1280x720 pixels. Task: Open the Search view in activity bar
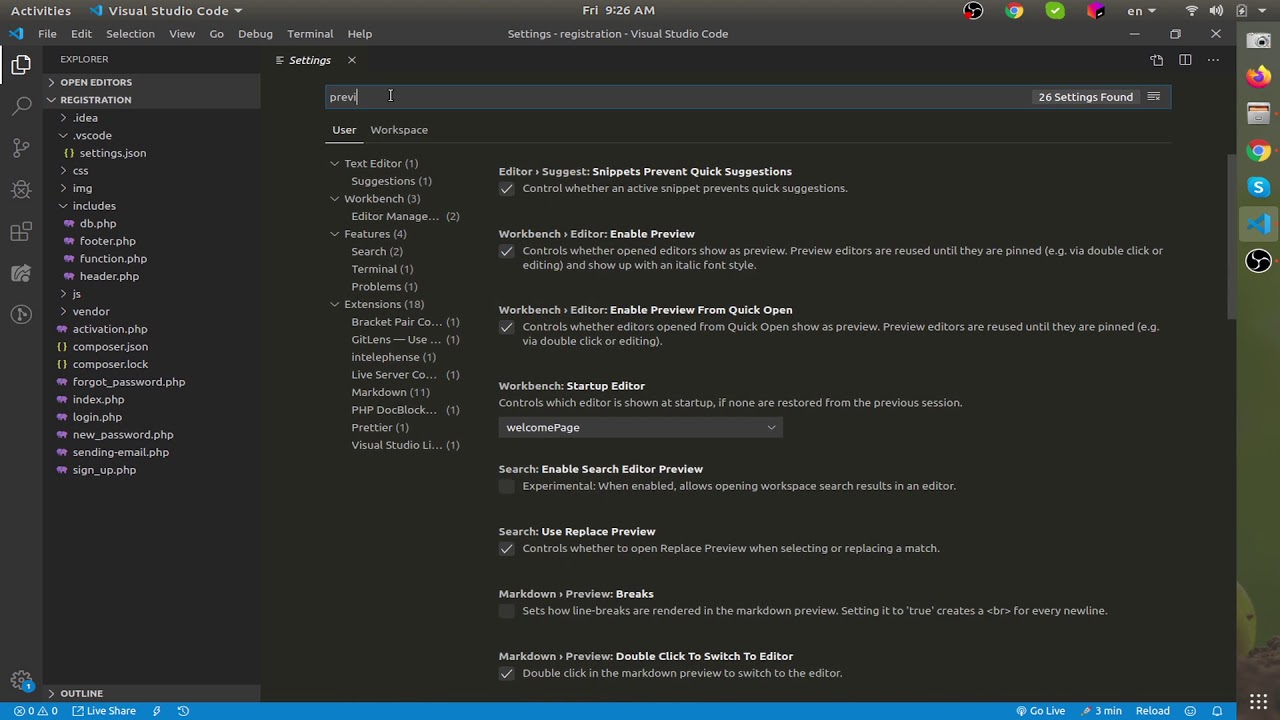pos(21,106)
